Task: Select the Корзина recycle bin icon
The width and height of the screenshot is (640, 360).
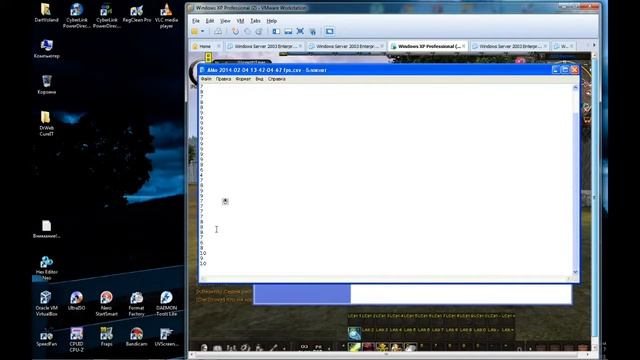Action: point(47,84)
